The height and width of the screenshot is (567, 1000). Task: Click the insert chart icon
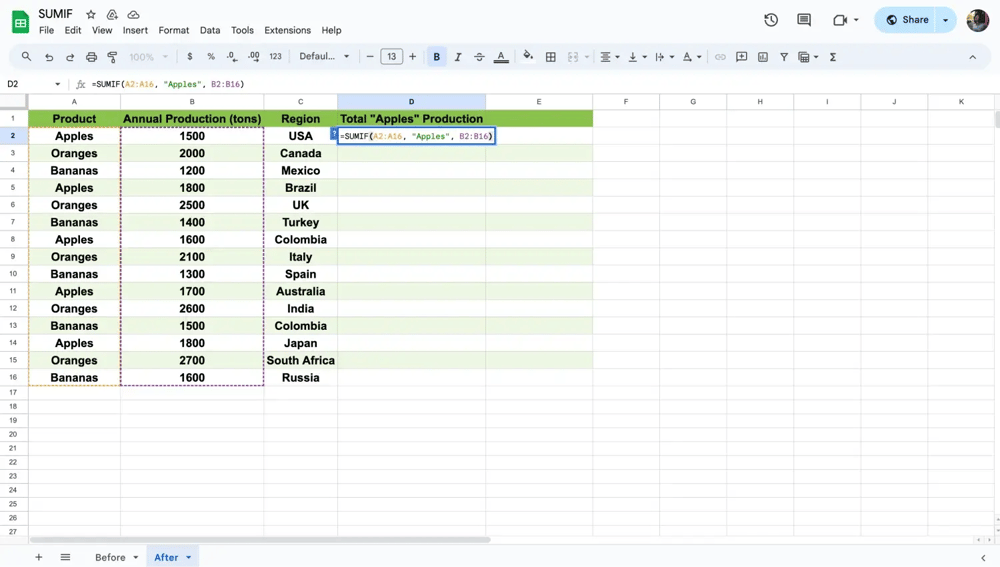763,57
